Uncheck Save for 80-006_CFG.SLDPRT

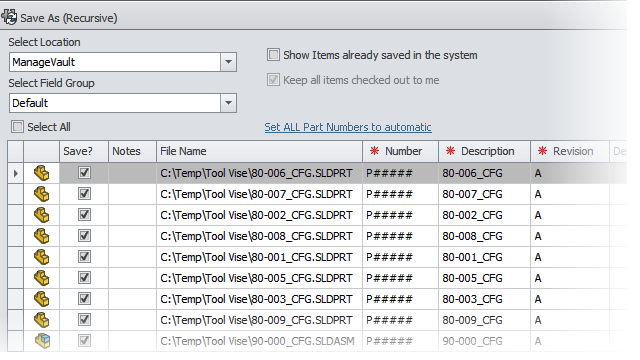click(84, 173)
